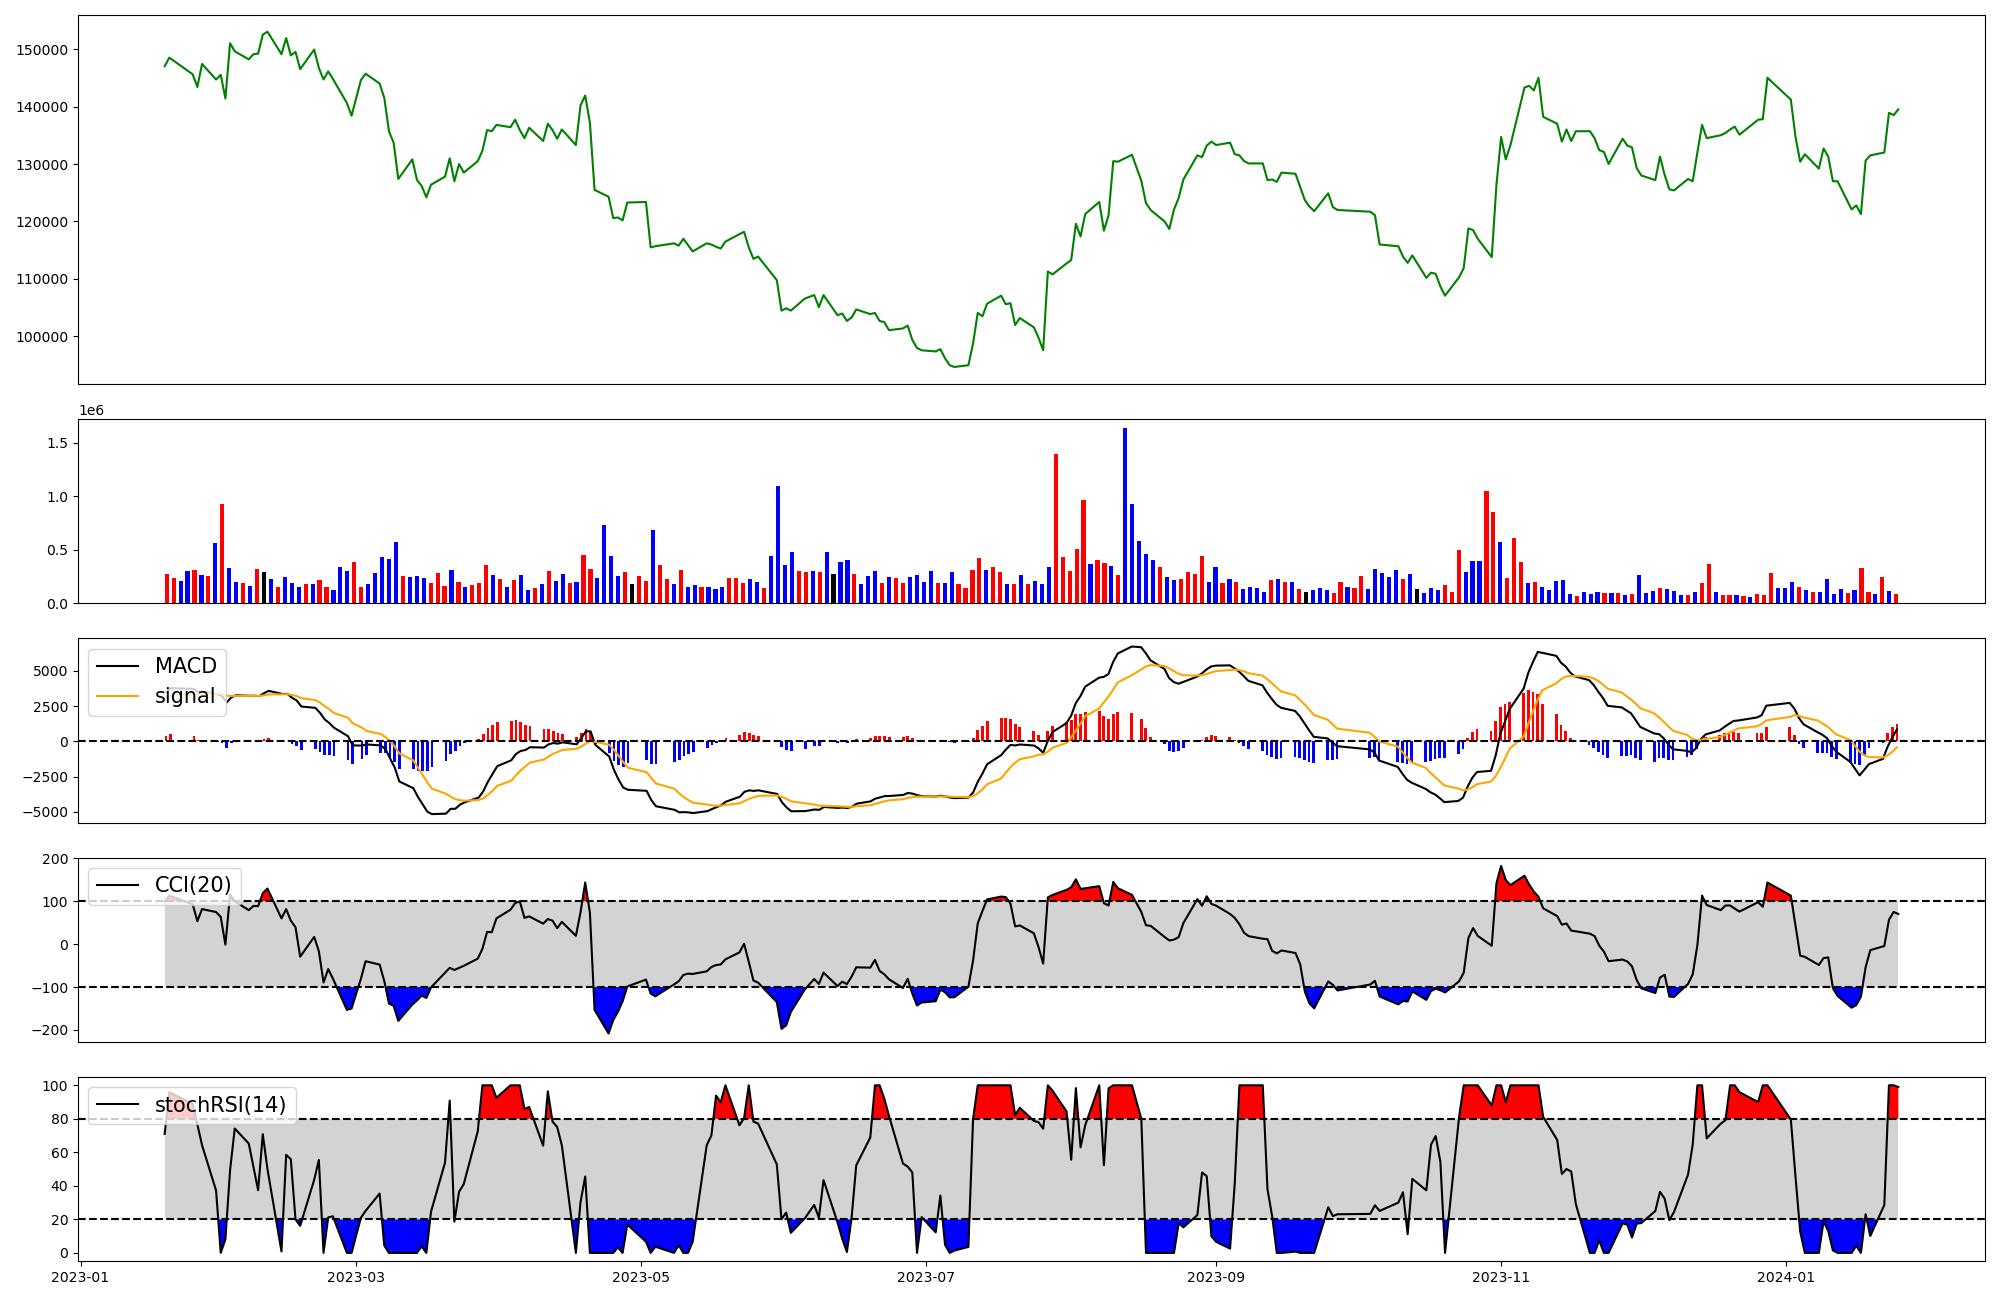Click the MACD legend label
This screenshot has height=1300, width=2000.
pos(185,666)
